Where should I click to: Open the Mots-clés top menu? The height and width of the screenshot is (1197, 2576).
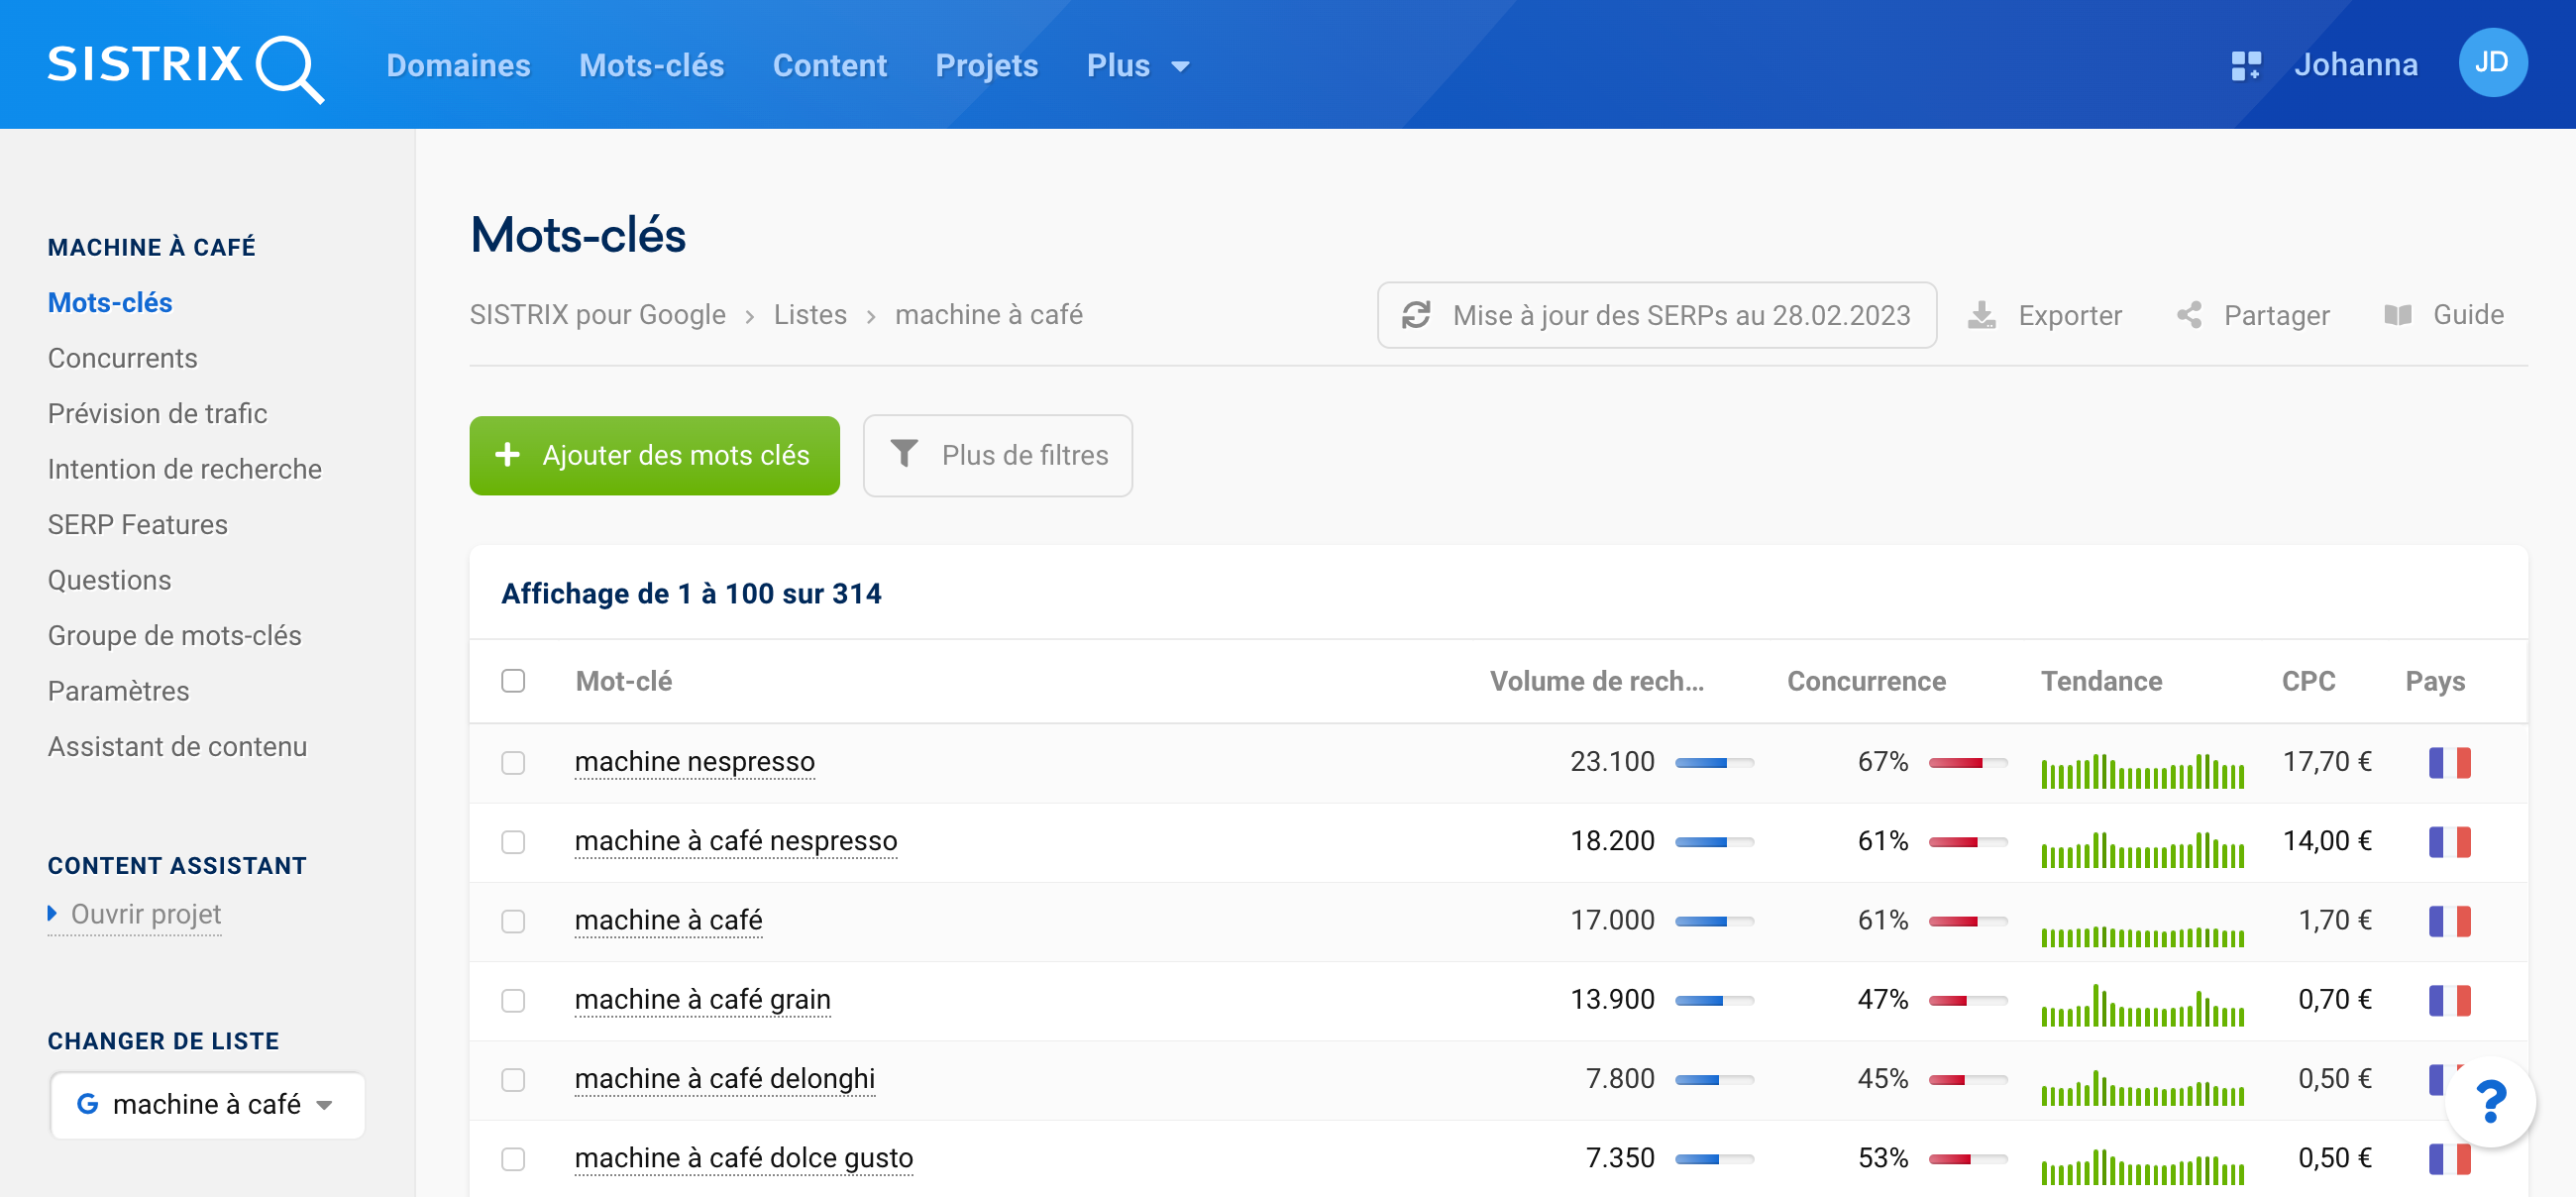pyautogui.click(x=651, y=66)
